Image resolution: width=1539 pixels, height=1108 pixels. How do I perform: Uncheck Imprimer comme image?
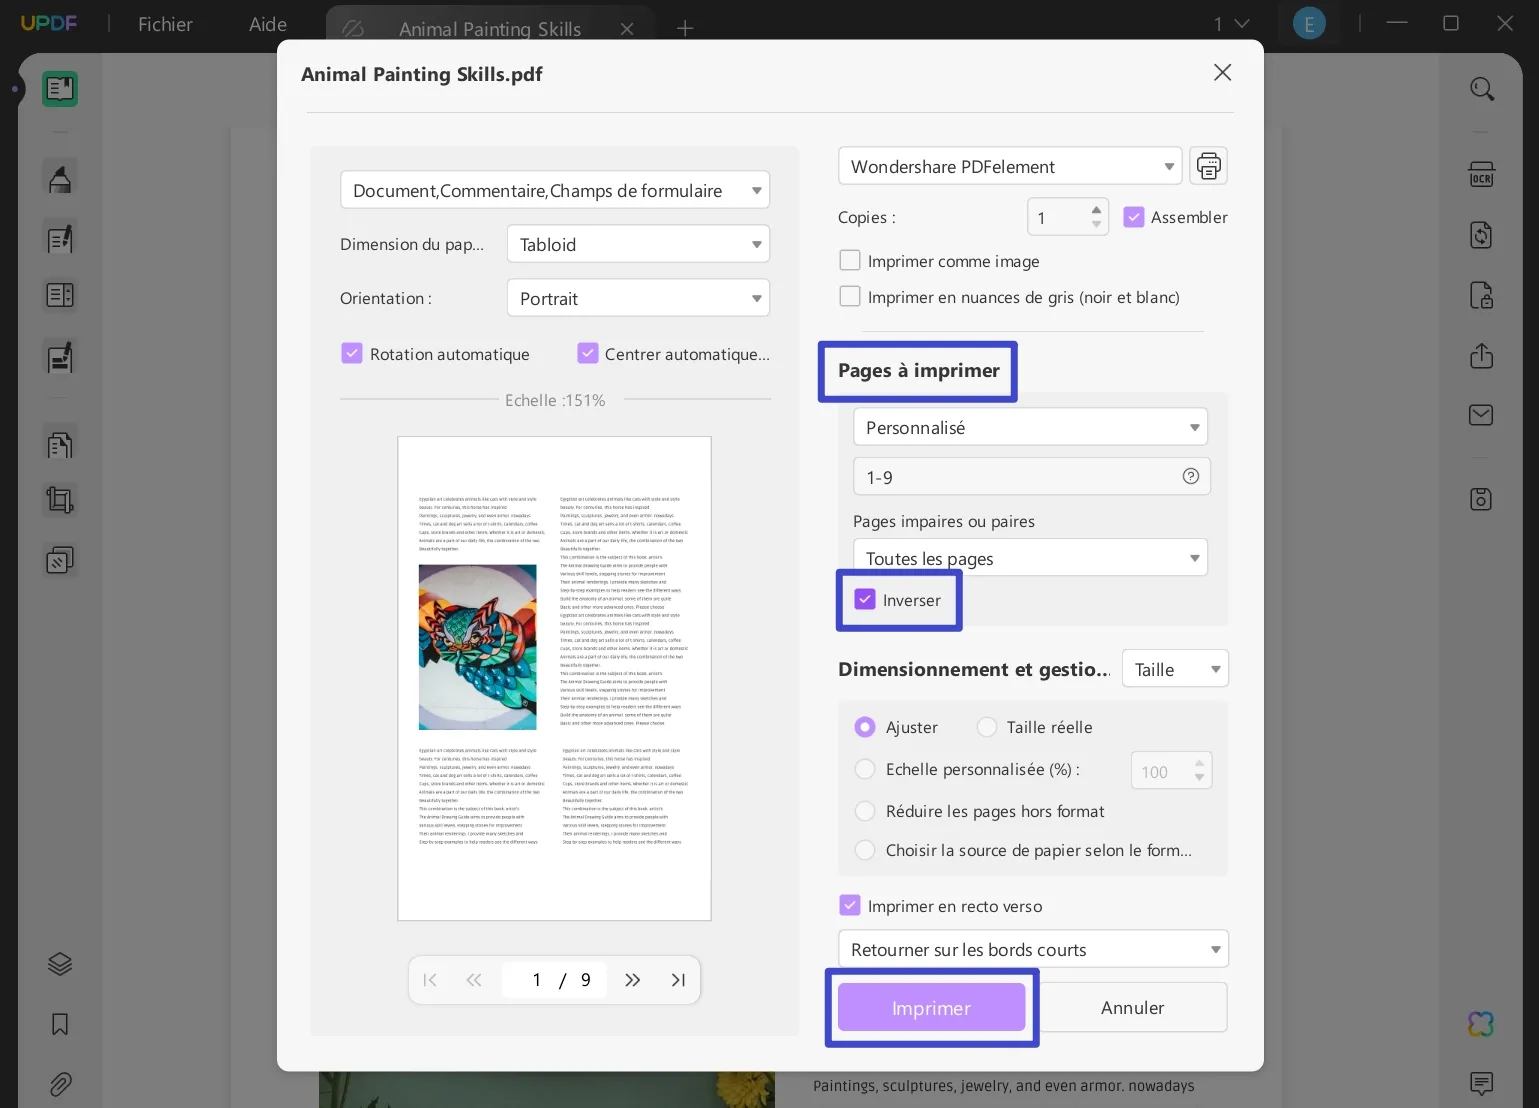click(x=849, y=260)
